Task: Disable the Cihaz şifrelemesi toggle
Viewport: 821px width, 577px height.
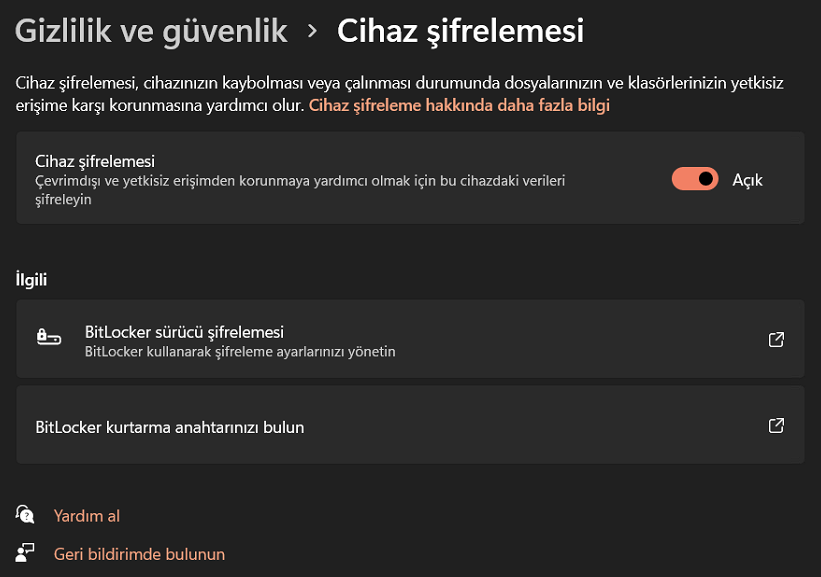Action: 694,179
